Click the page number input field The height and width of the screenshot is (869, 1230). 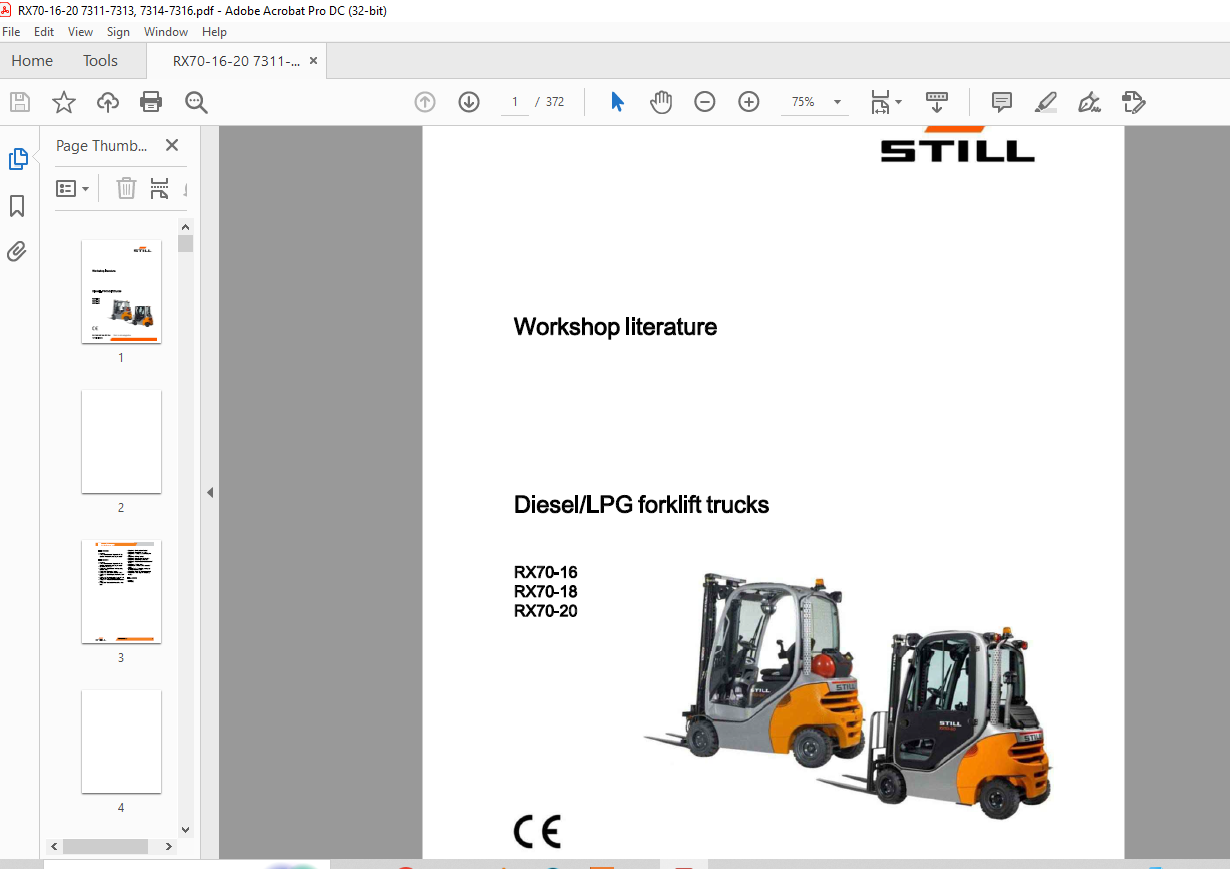[x=515, y=102]
